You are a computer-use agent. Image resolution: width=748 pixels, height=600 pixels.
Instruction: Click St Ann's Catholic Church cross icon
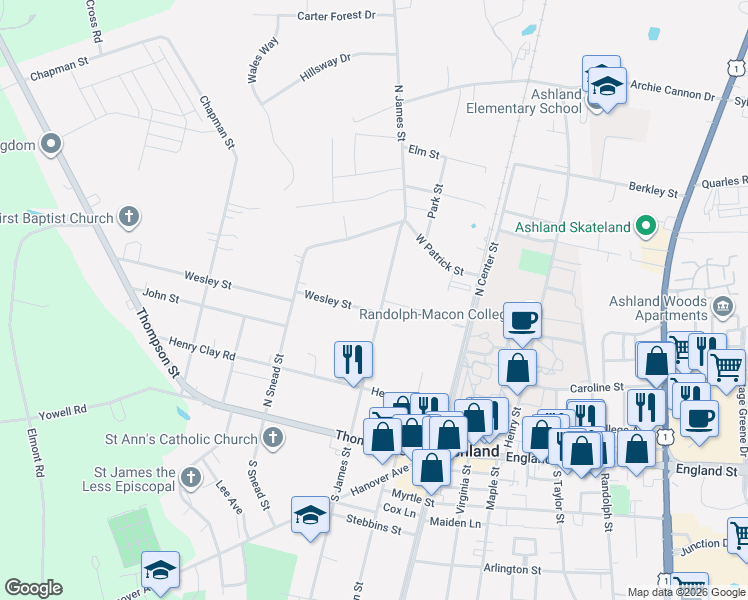(273, 438)
